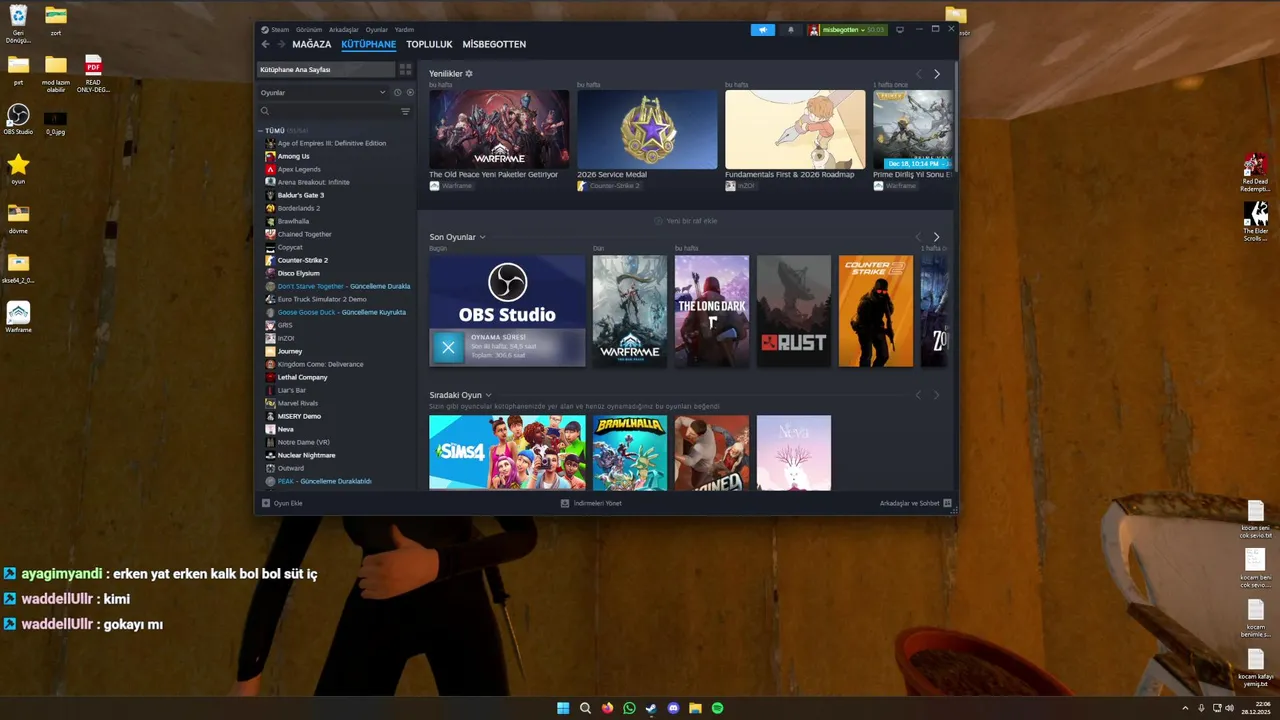The width and height of the screenshot is (1280, 720).
Task: Select Marvel Rivals in the game list
Action: (x=297, y=403)
